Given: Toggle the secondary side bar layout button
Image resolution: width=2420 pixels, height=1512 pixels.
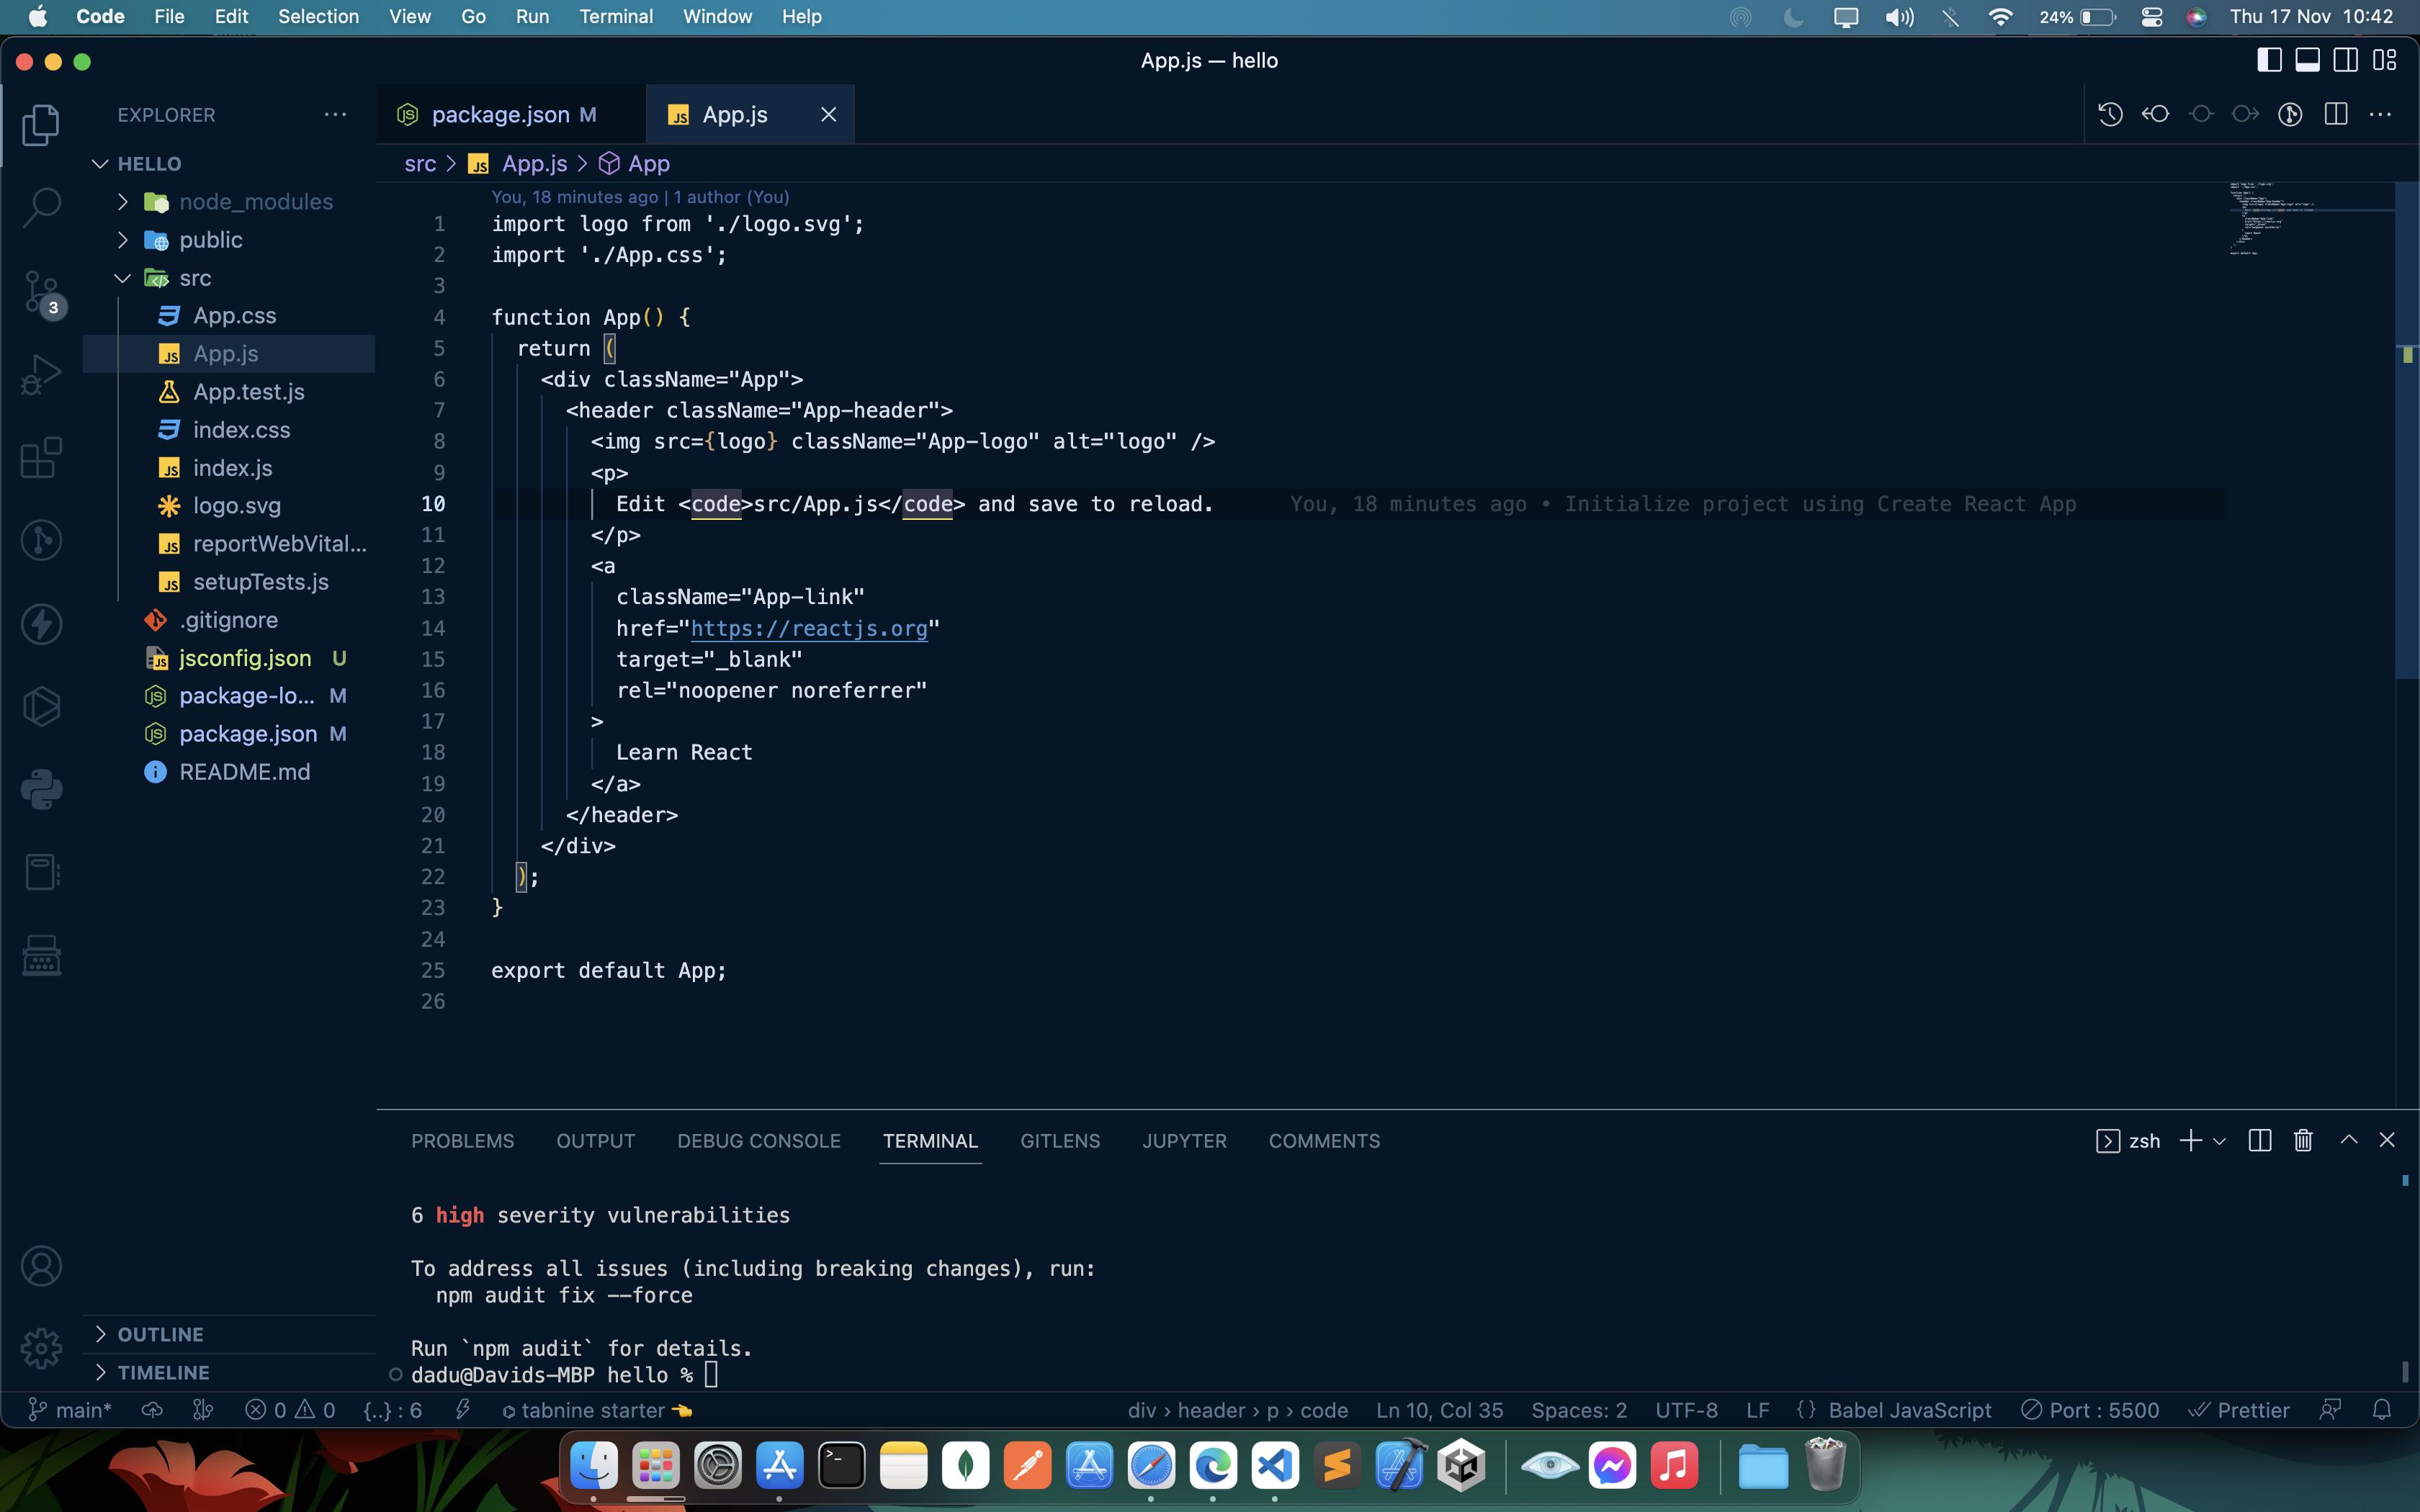Looking at the screenshot, I should click(x=2345, y=60).
